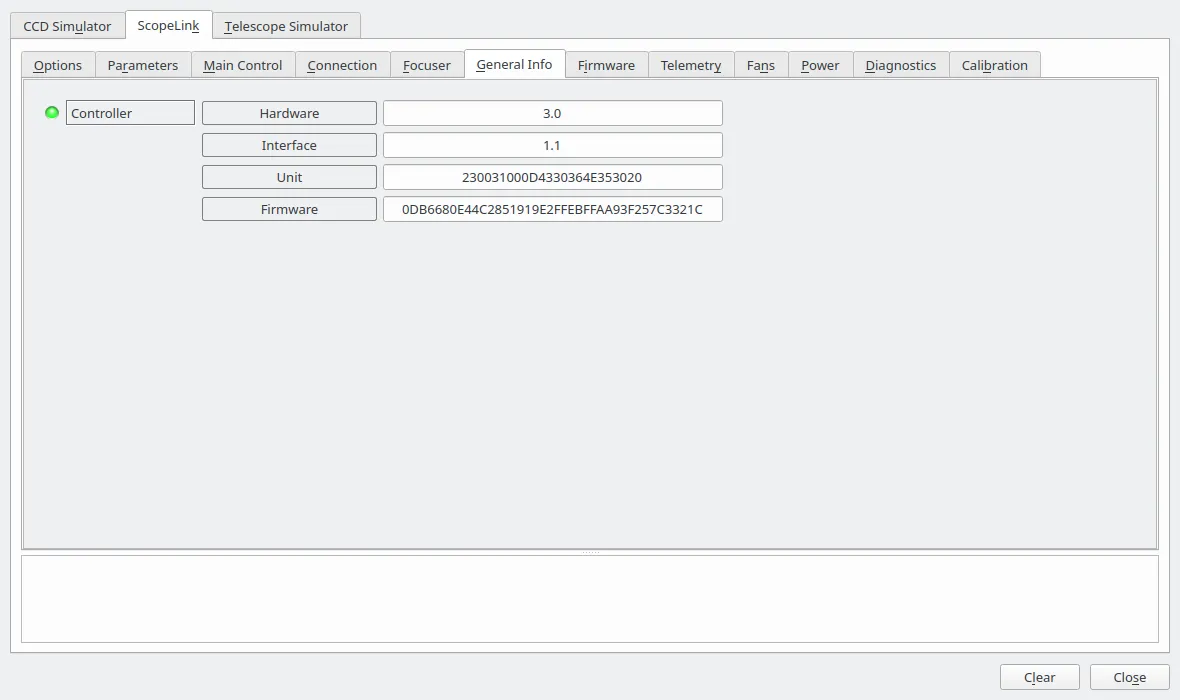Viewport: 1180px width, 700px height.
Task: Click the Firmware hash value field
Action: pos(552,209)
